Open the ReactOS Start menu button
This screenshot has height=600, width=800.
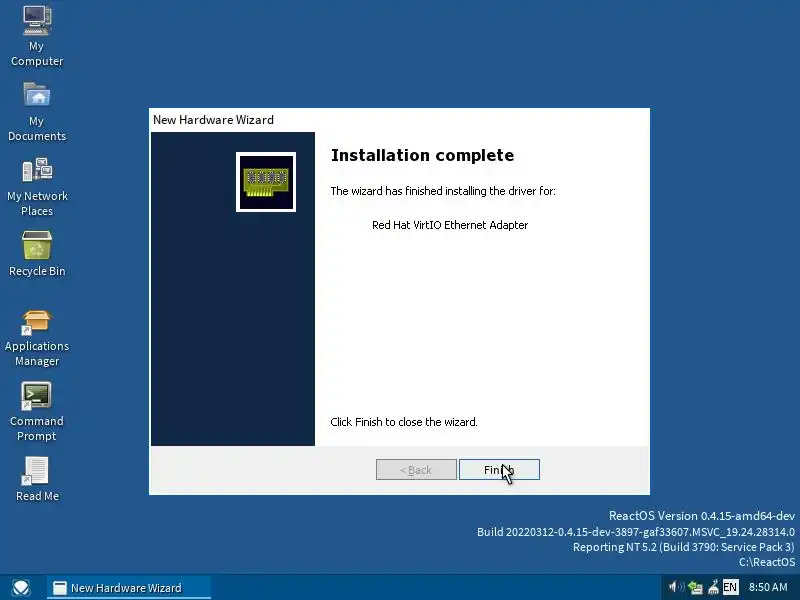click(x=20, y=588)
